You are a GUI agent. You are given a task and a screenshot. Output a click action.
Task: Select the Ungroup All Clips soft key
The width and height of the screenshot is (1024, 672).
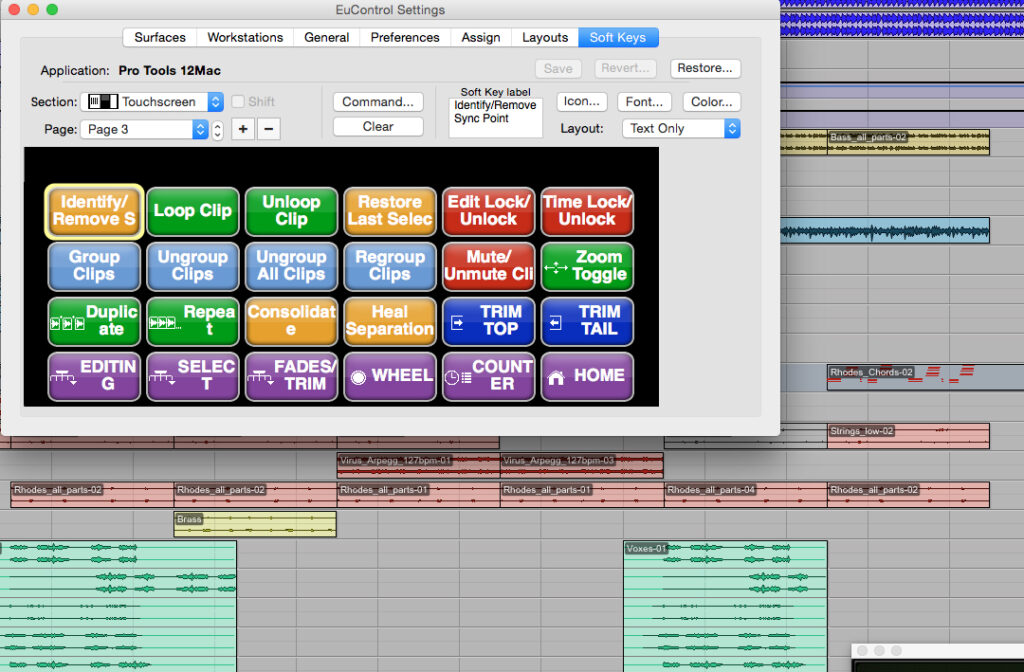click(x=291, y=266)
